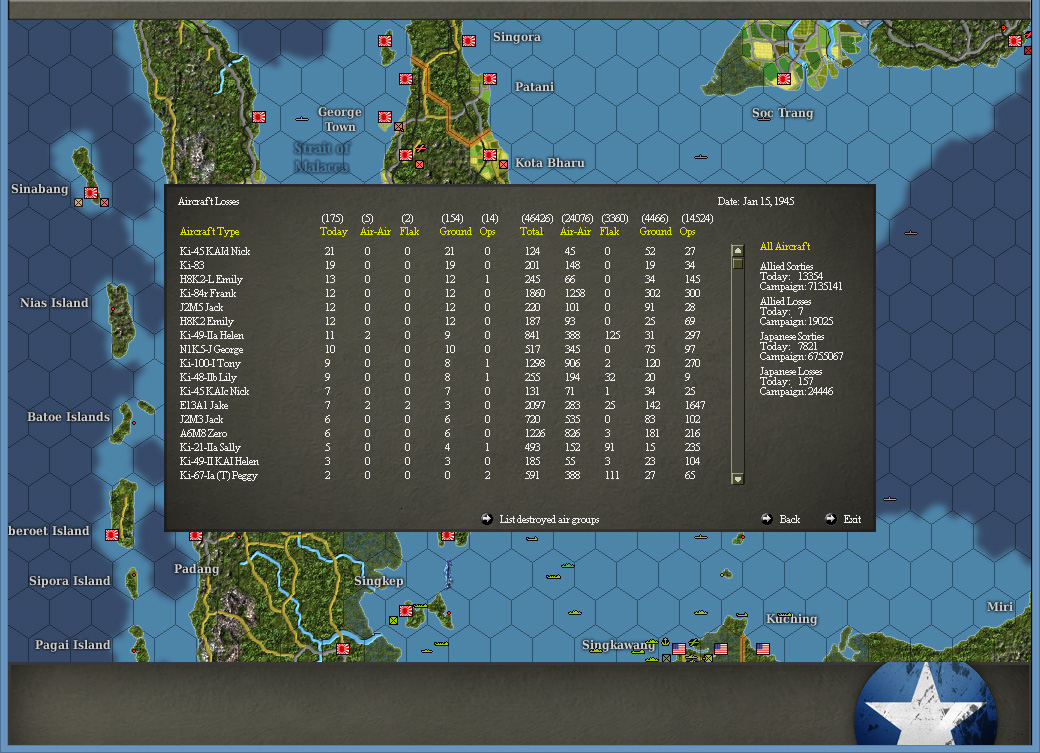Image resolution: width=1040 pixels, height=753 pixels.
Task: Click the arrow icon beside List destroyed air groups
Action: [487, 519]
